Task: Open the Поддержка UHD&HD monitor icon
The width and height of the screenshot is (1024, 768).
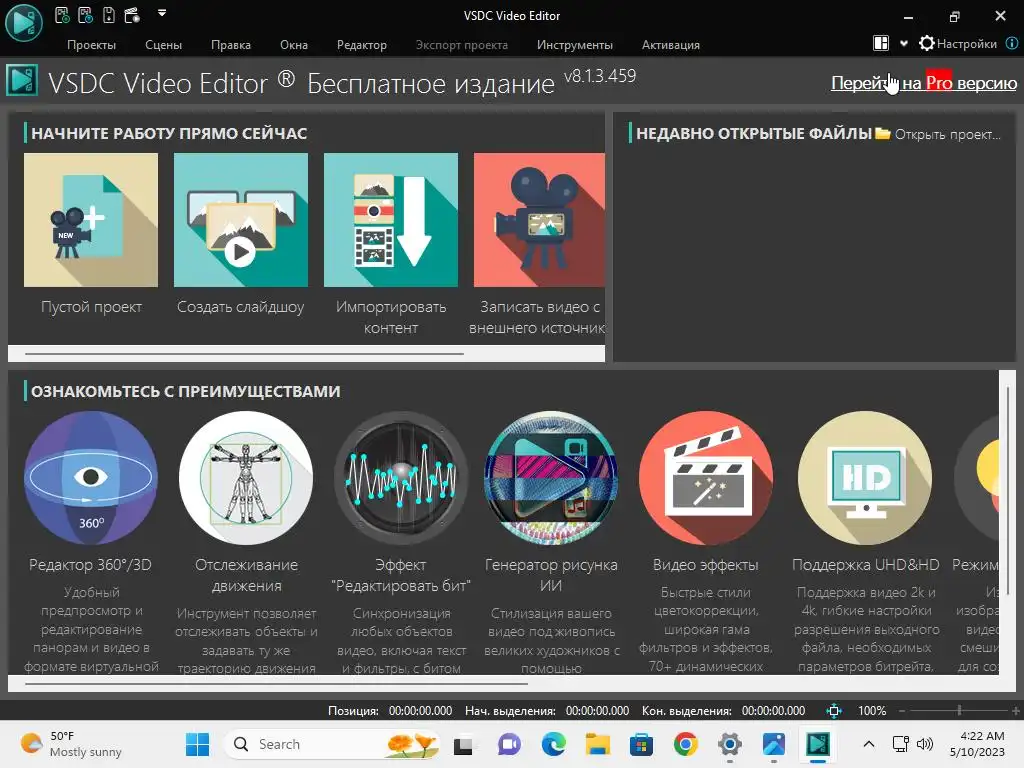Action: pyautogui.click(x=865, y=478)
